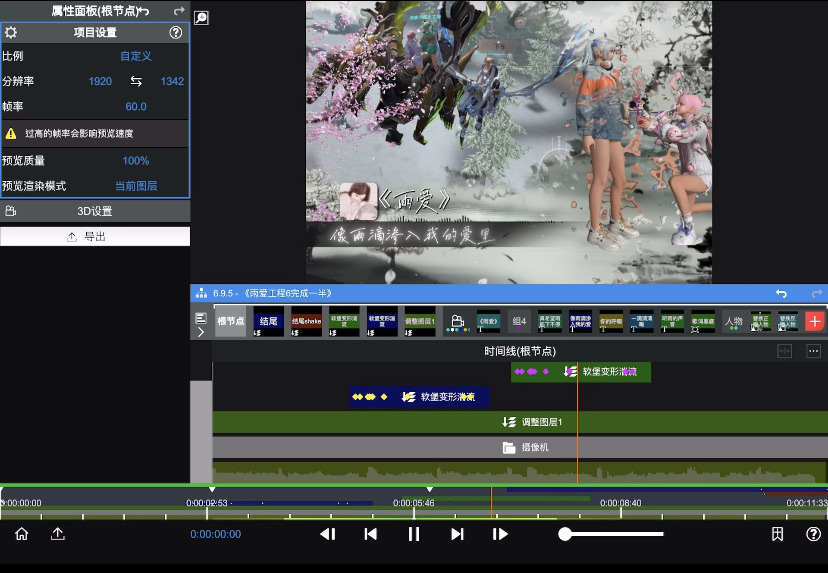Select blue 软便变形 clip on timeline

(419, 397)
